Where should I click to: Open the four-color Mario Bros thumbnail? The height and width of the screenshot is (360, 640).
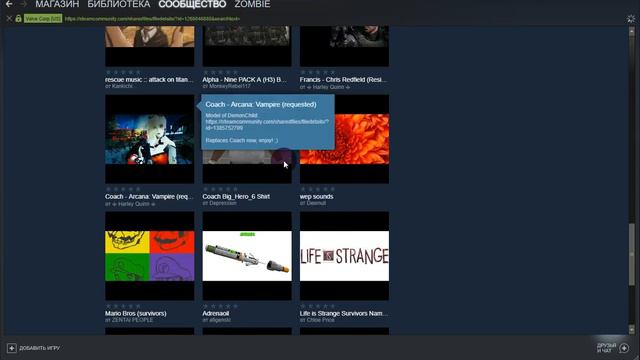coord(150,256)
